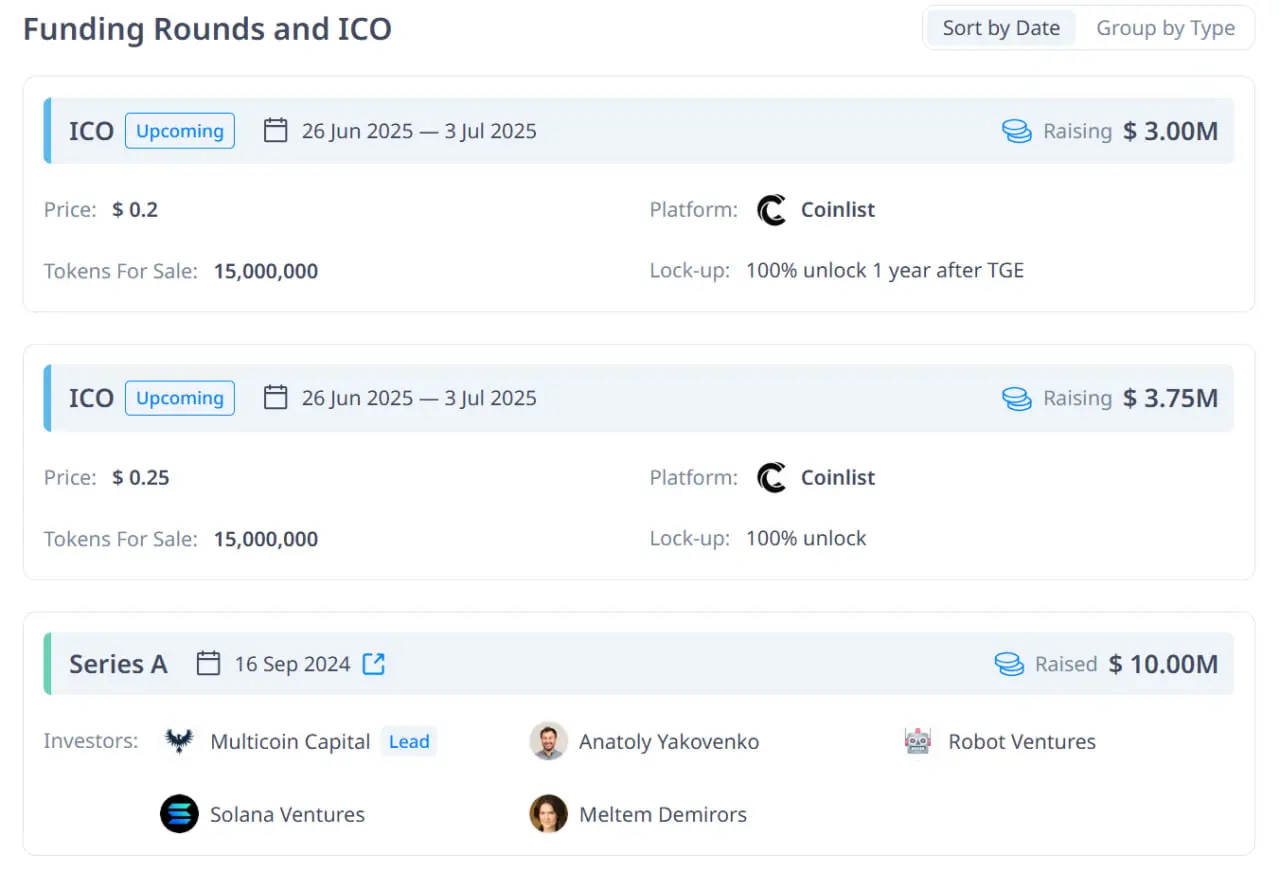1280x871 pixels.
Task: Click the Coinlist logo in the second ICO card
Action: tap(771, 478)
